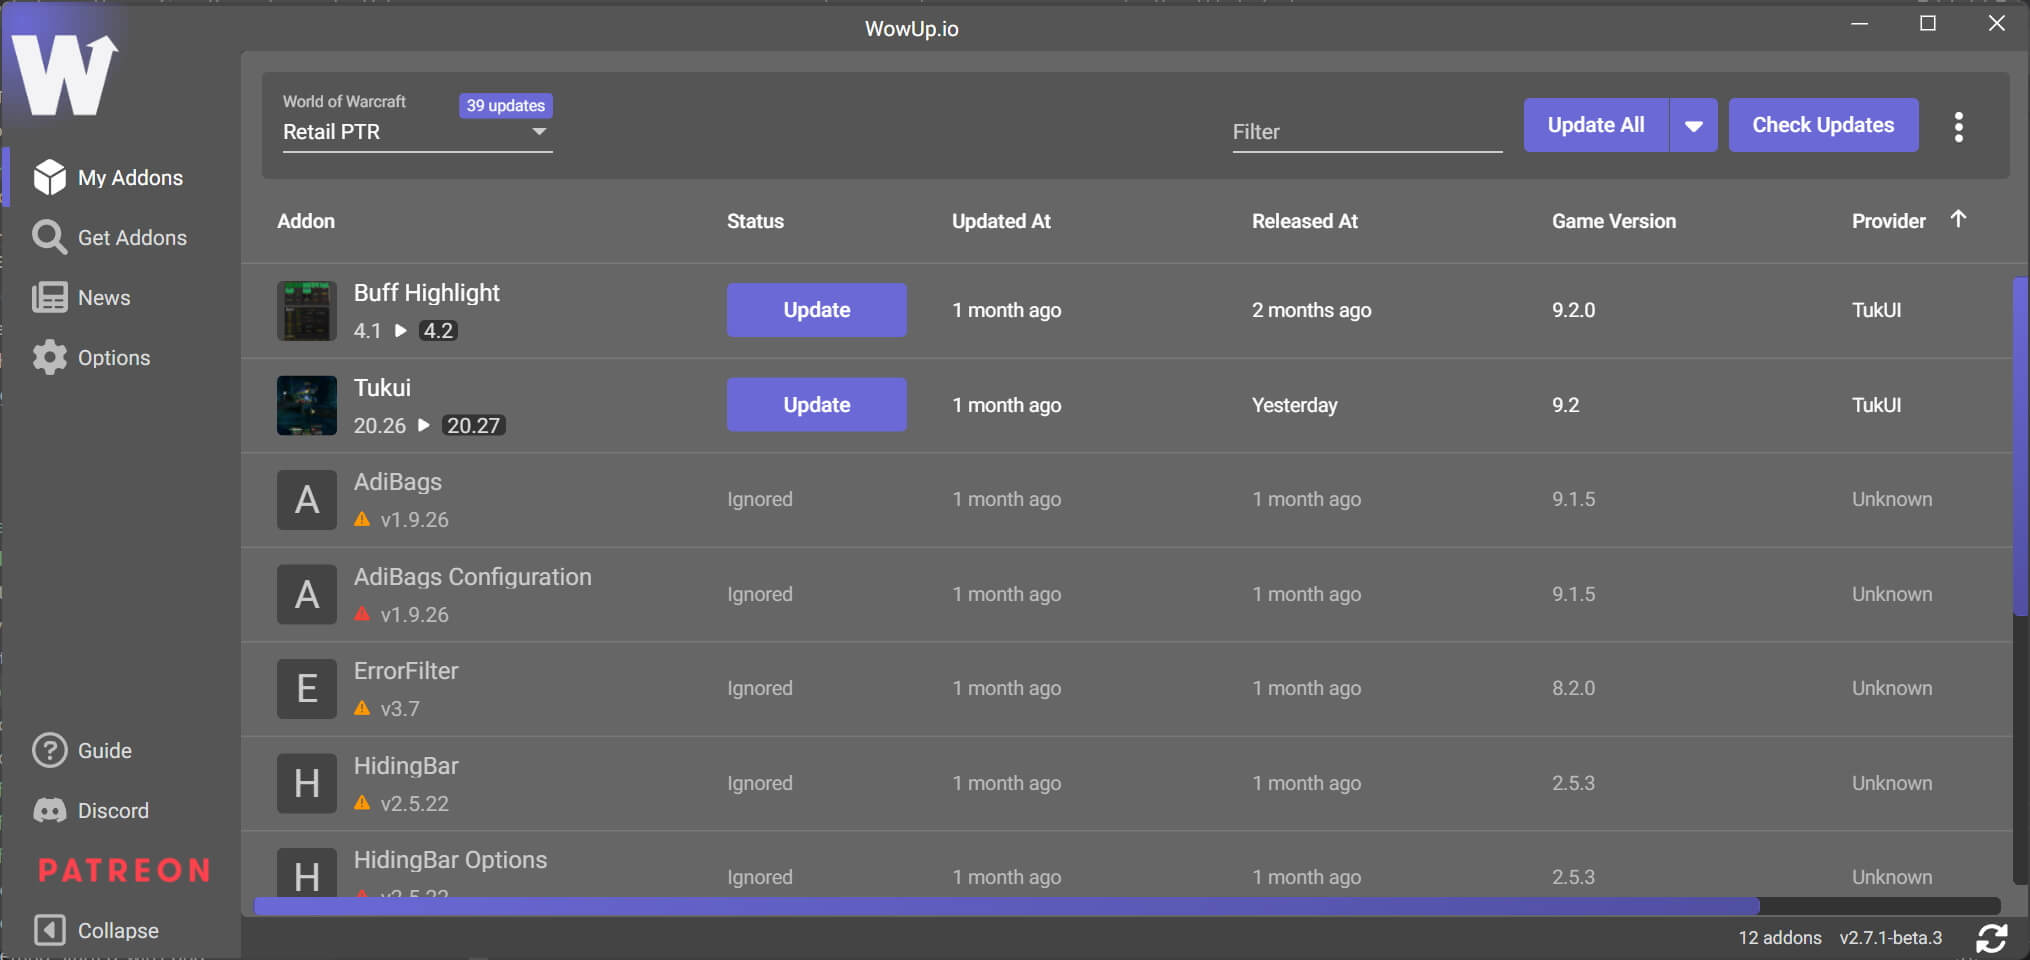Maximize the WowUp.io window

(x=1928, y=23)
